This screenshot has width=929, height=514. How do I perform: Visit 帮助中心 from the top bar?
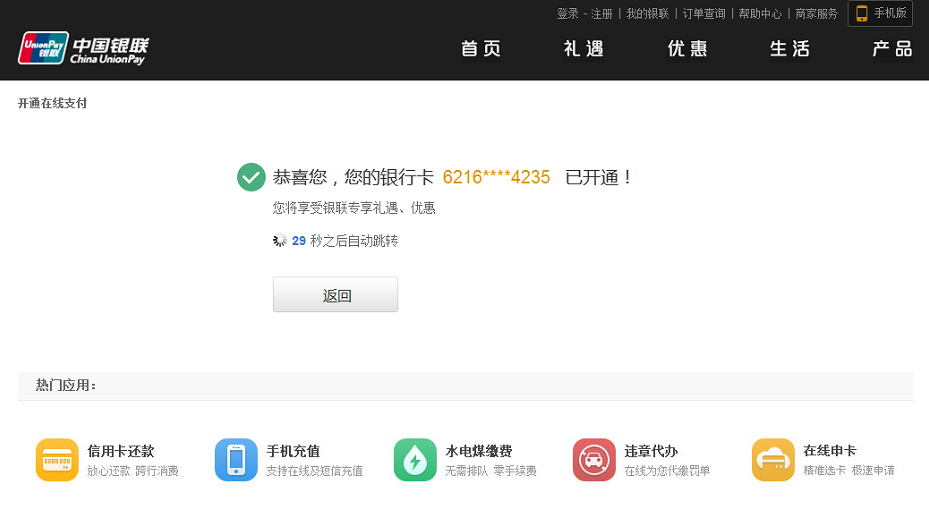tap(760, 14)
